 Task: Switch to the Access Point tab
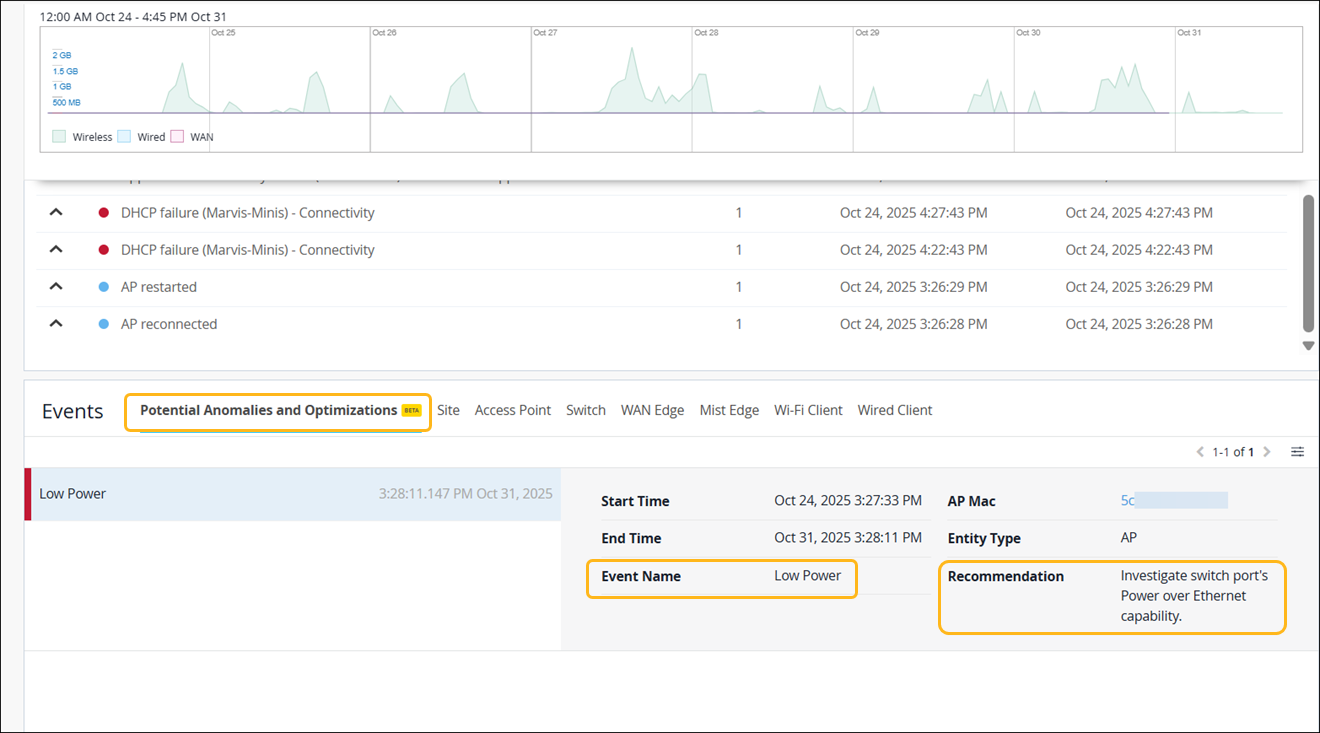pos(512,410)
